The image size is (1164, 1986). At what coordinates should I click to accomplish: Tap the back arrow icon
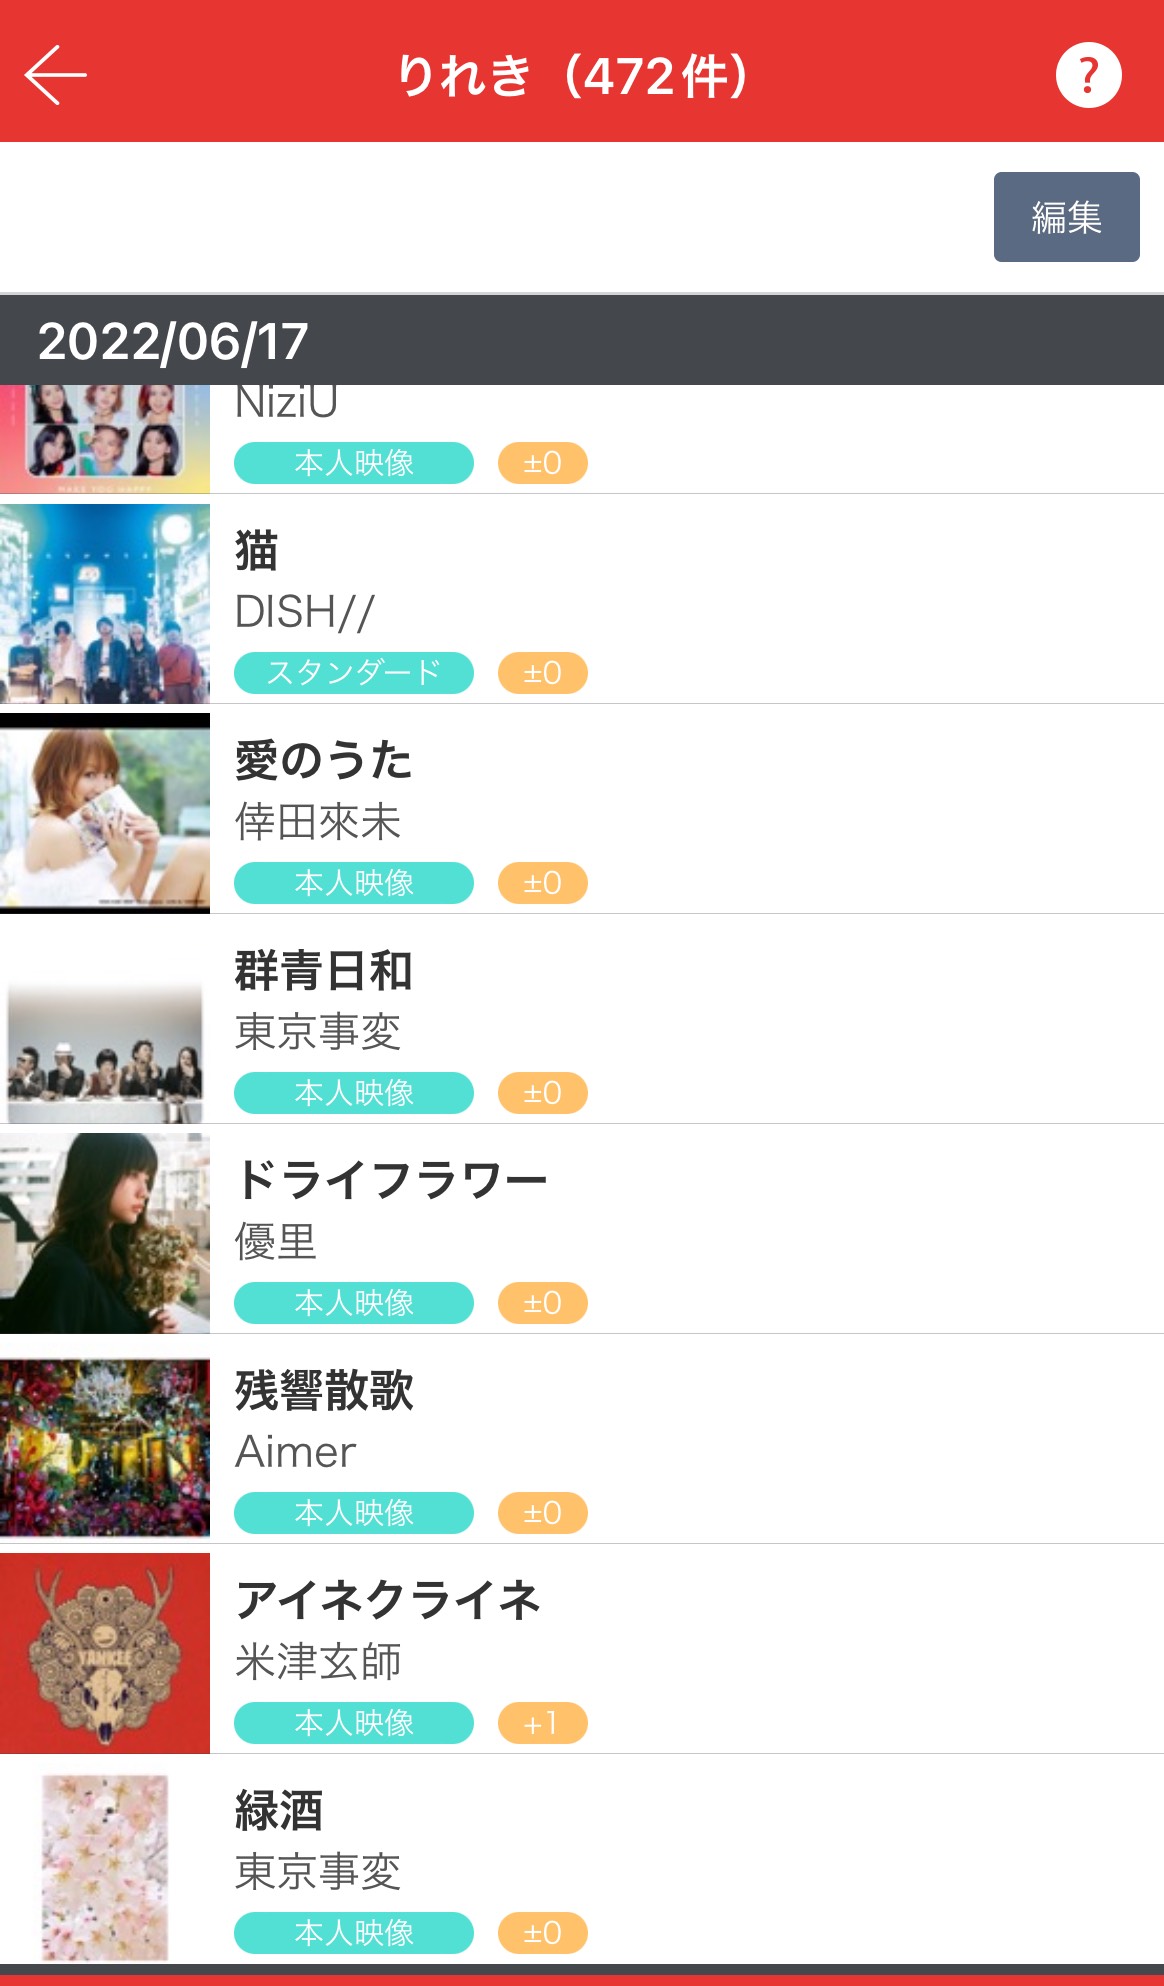pyautogui.click(x=56, y=75)
